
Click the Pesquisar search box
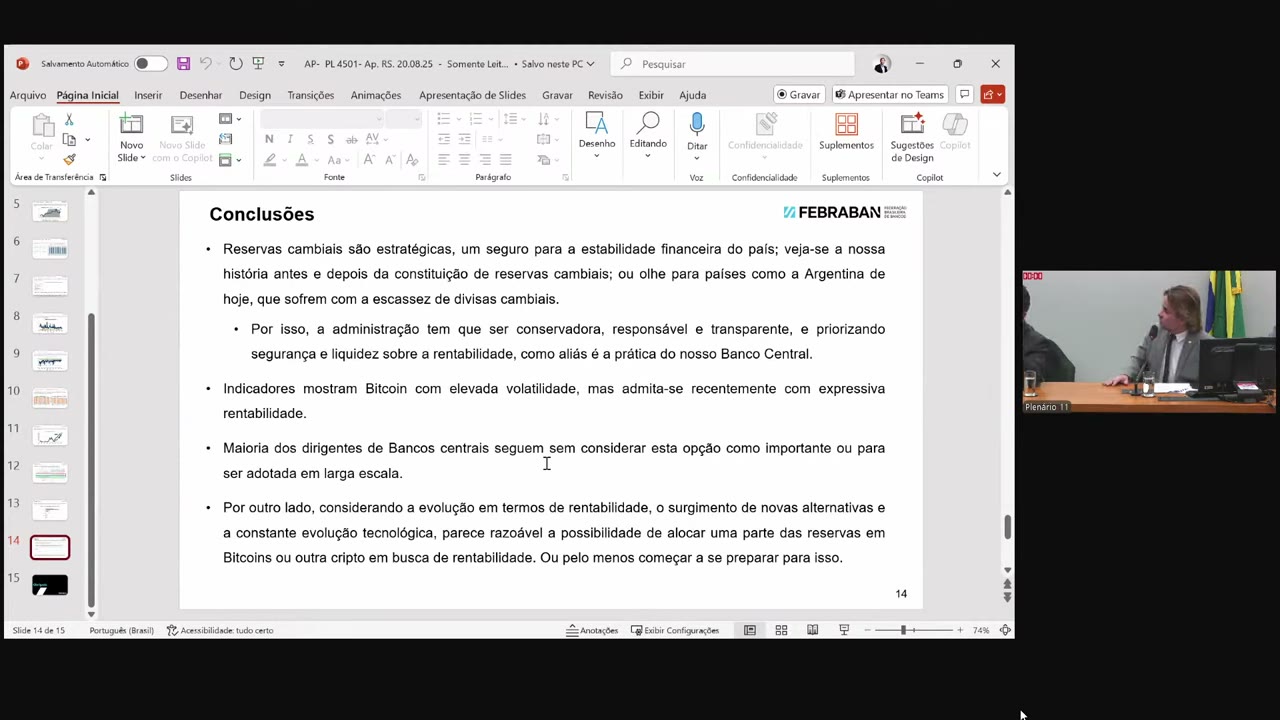[x=733, y=64]
